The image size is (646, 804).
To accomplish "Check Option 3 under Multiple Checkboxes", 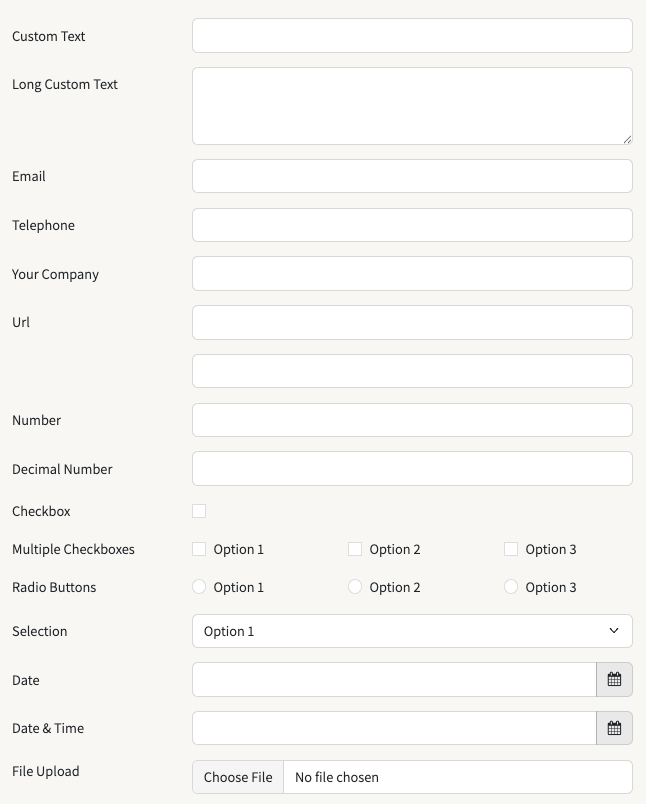I will [x=511, y=548].
